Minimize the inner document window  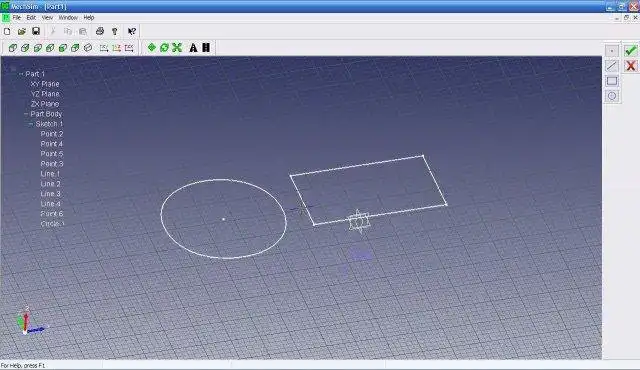click(616, 18)
